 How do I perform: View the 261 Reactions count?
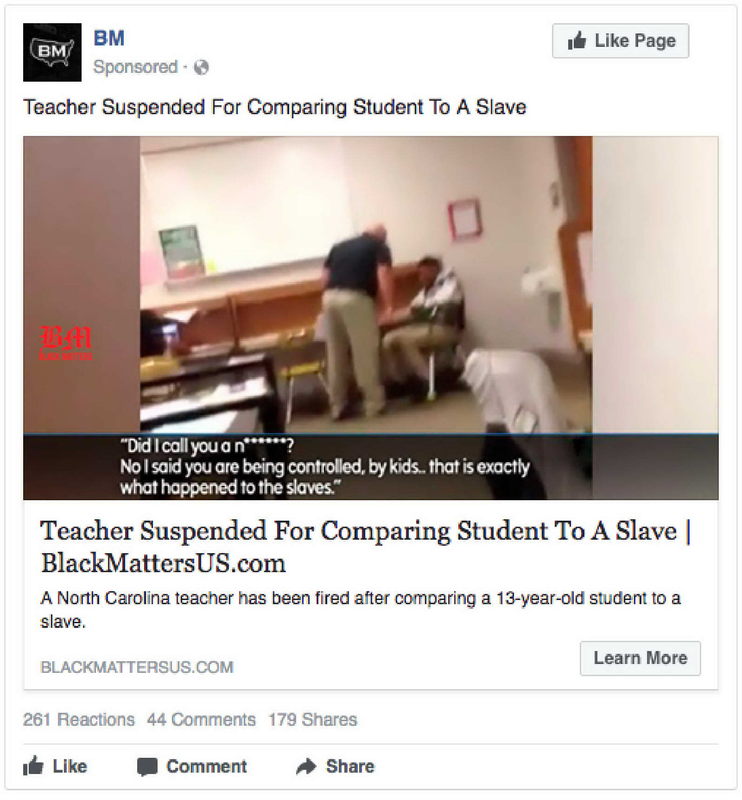tap(79, 719)
